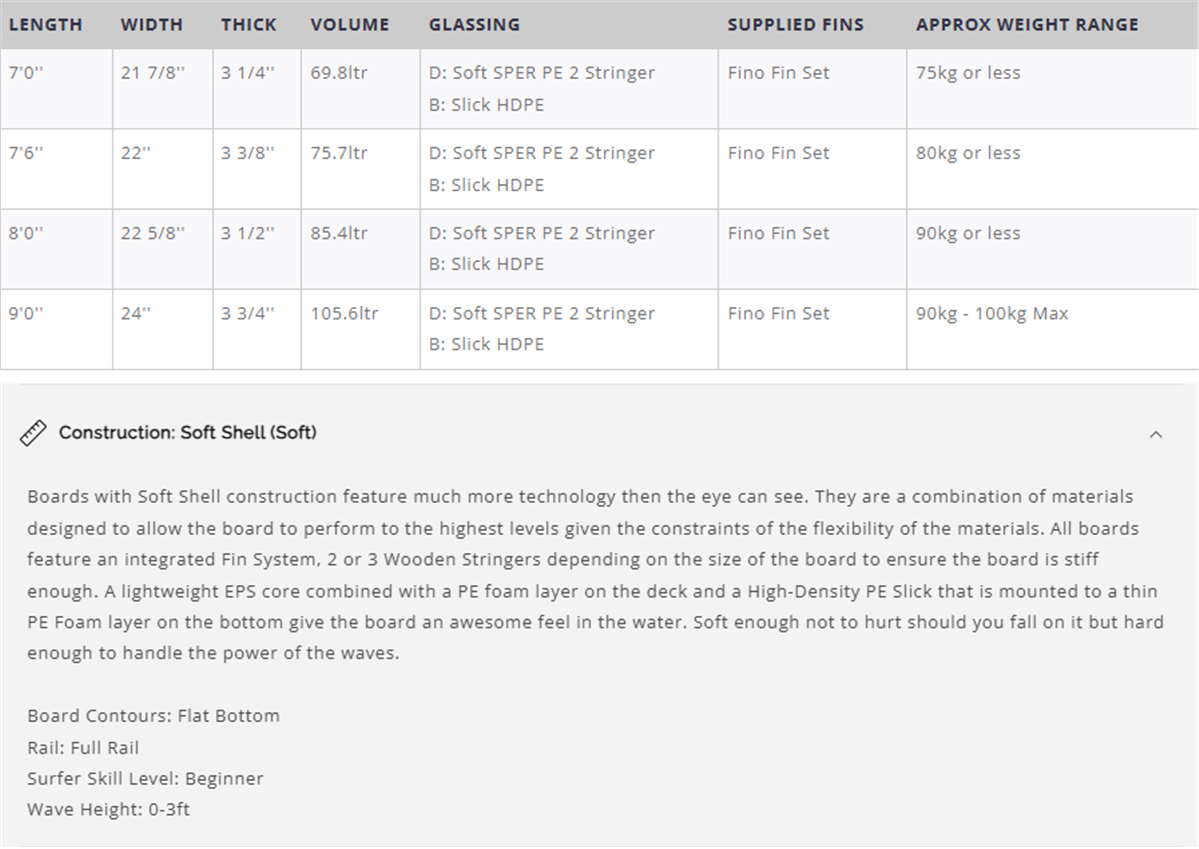
Task: Select the 69.8ltr volume cell
Action: 339,73
